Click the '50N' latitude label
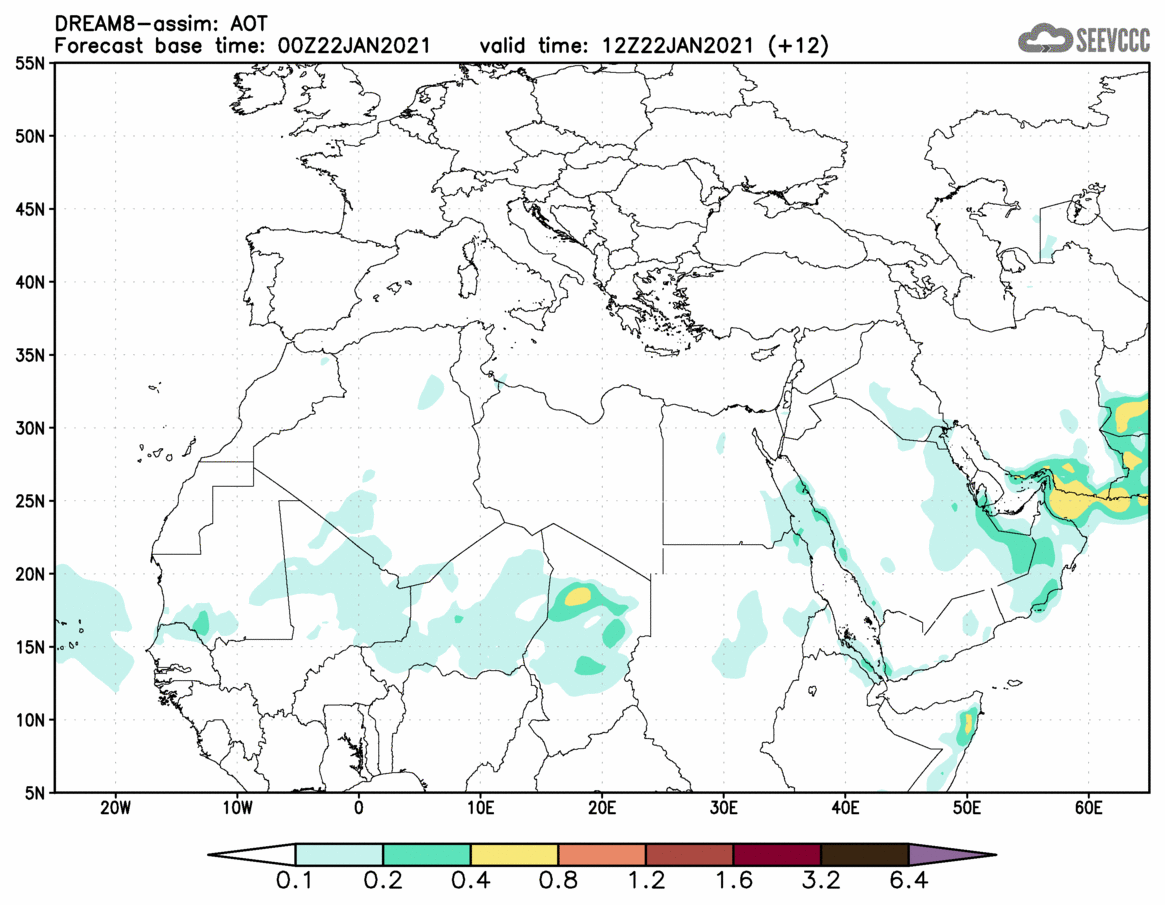 pos(30,137)
